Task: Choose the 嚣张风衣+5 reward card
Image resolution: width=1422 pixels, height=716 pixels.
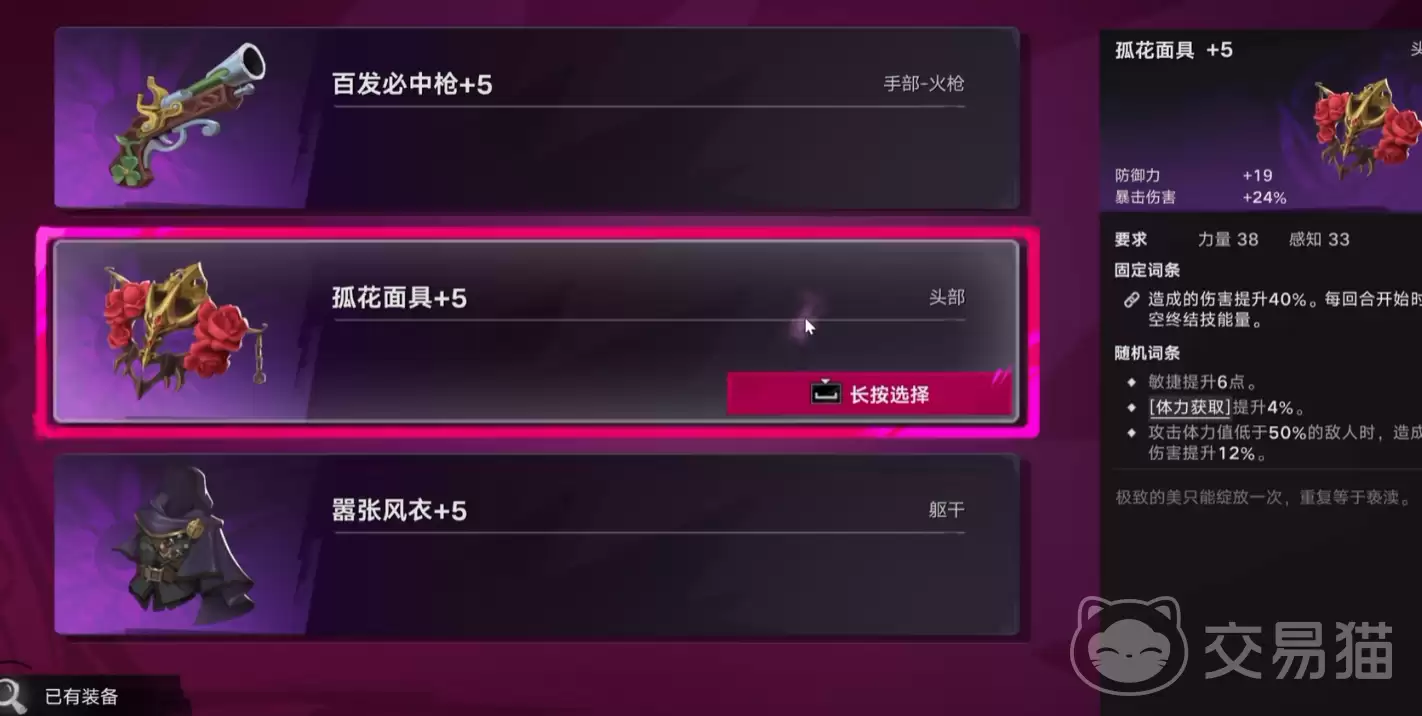Action: click(537, 545)
